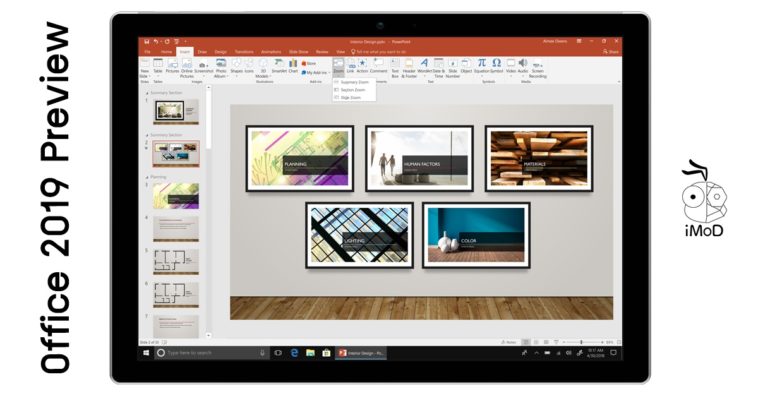
Task: Switch to the Draw tab
Action: 202,52
